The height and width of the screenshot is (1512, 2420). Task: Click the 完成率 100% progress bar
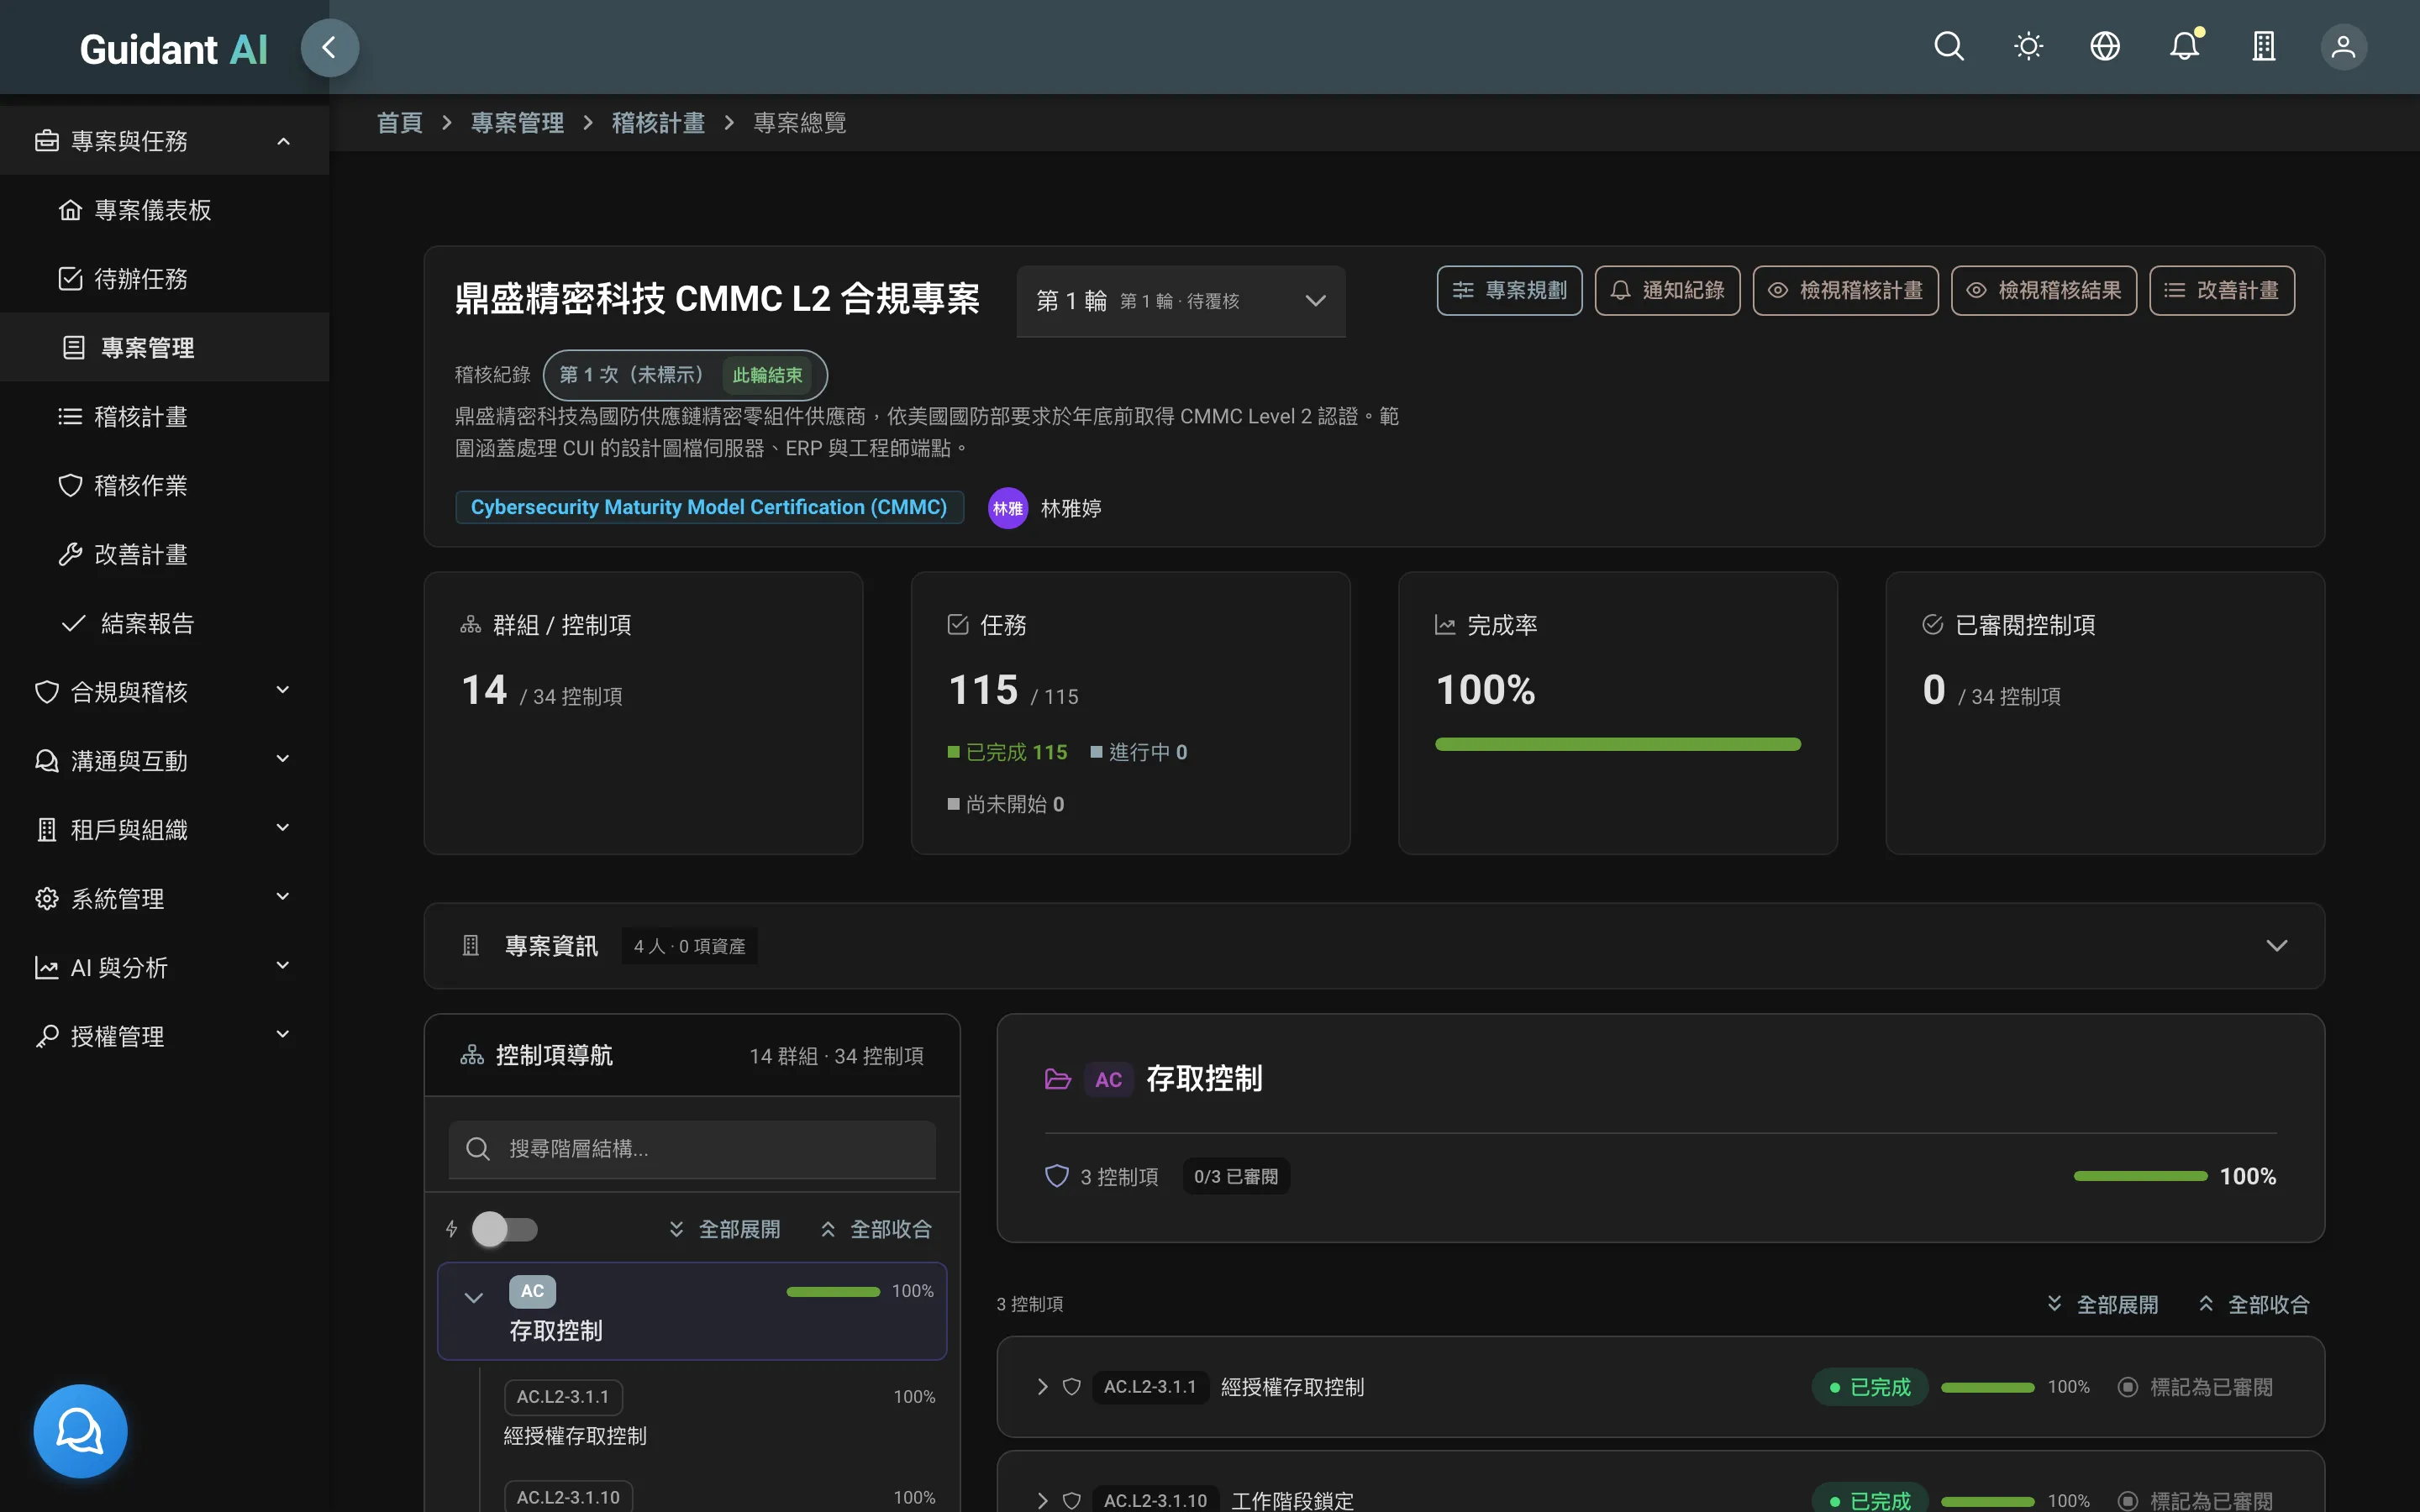1617,744
